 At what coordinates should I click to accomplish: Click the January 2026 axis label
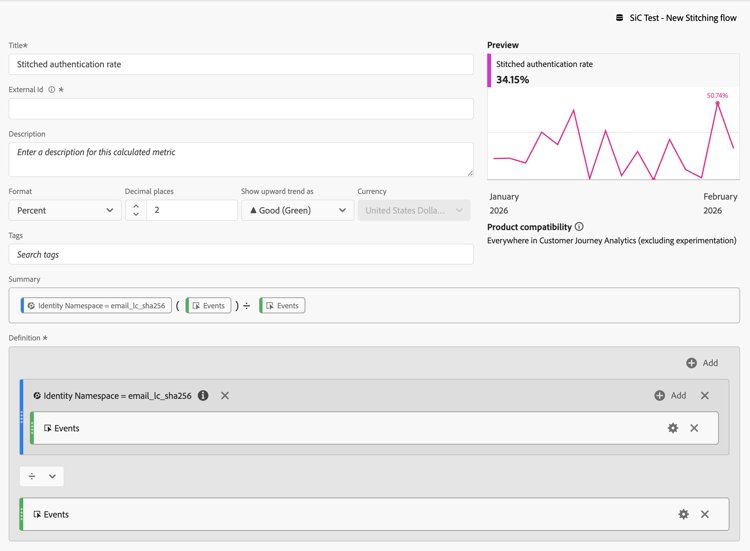(504, 203)
